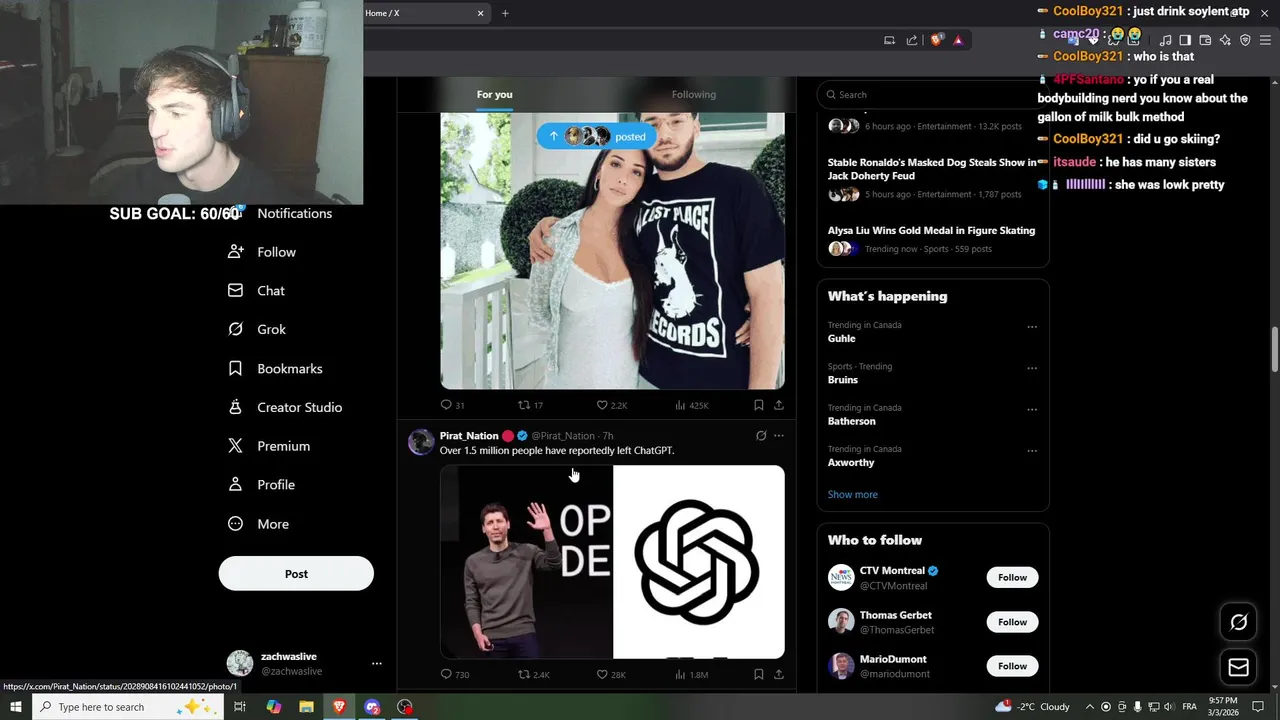Viewport: 1280px width, 720px height.
Task: Click the Grok explain icon on Pirat_Nation post
Action: coord(760,436)
